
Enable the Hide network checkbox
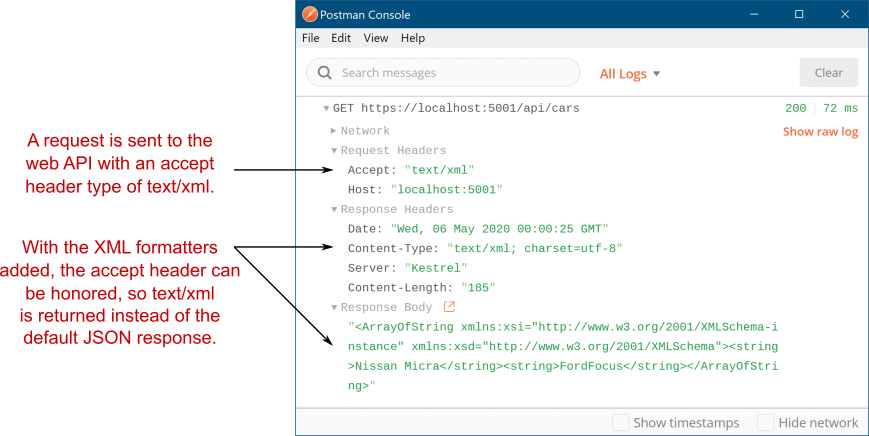765,423
